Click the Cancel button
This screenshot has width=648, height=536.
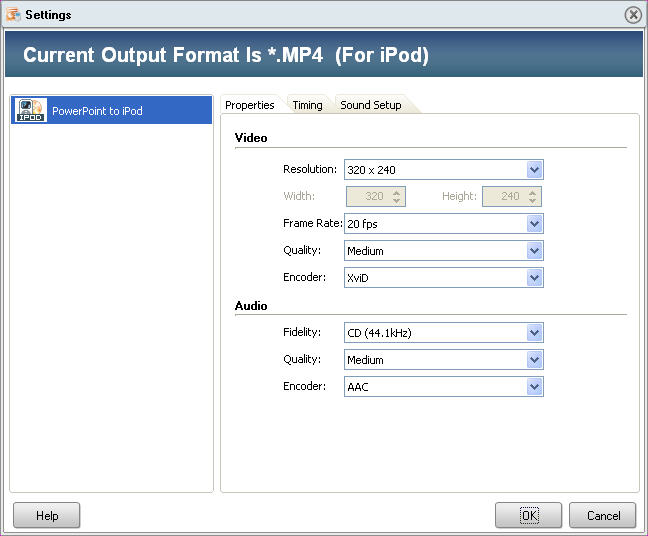tap(603, 515)
